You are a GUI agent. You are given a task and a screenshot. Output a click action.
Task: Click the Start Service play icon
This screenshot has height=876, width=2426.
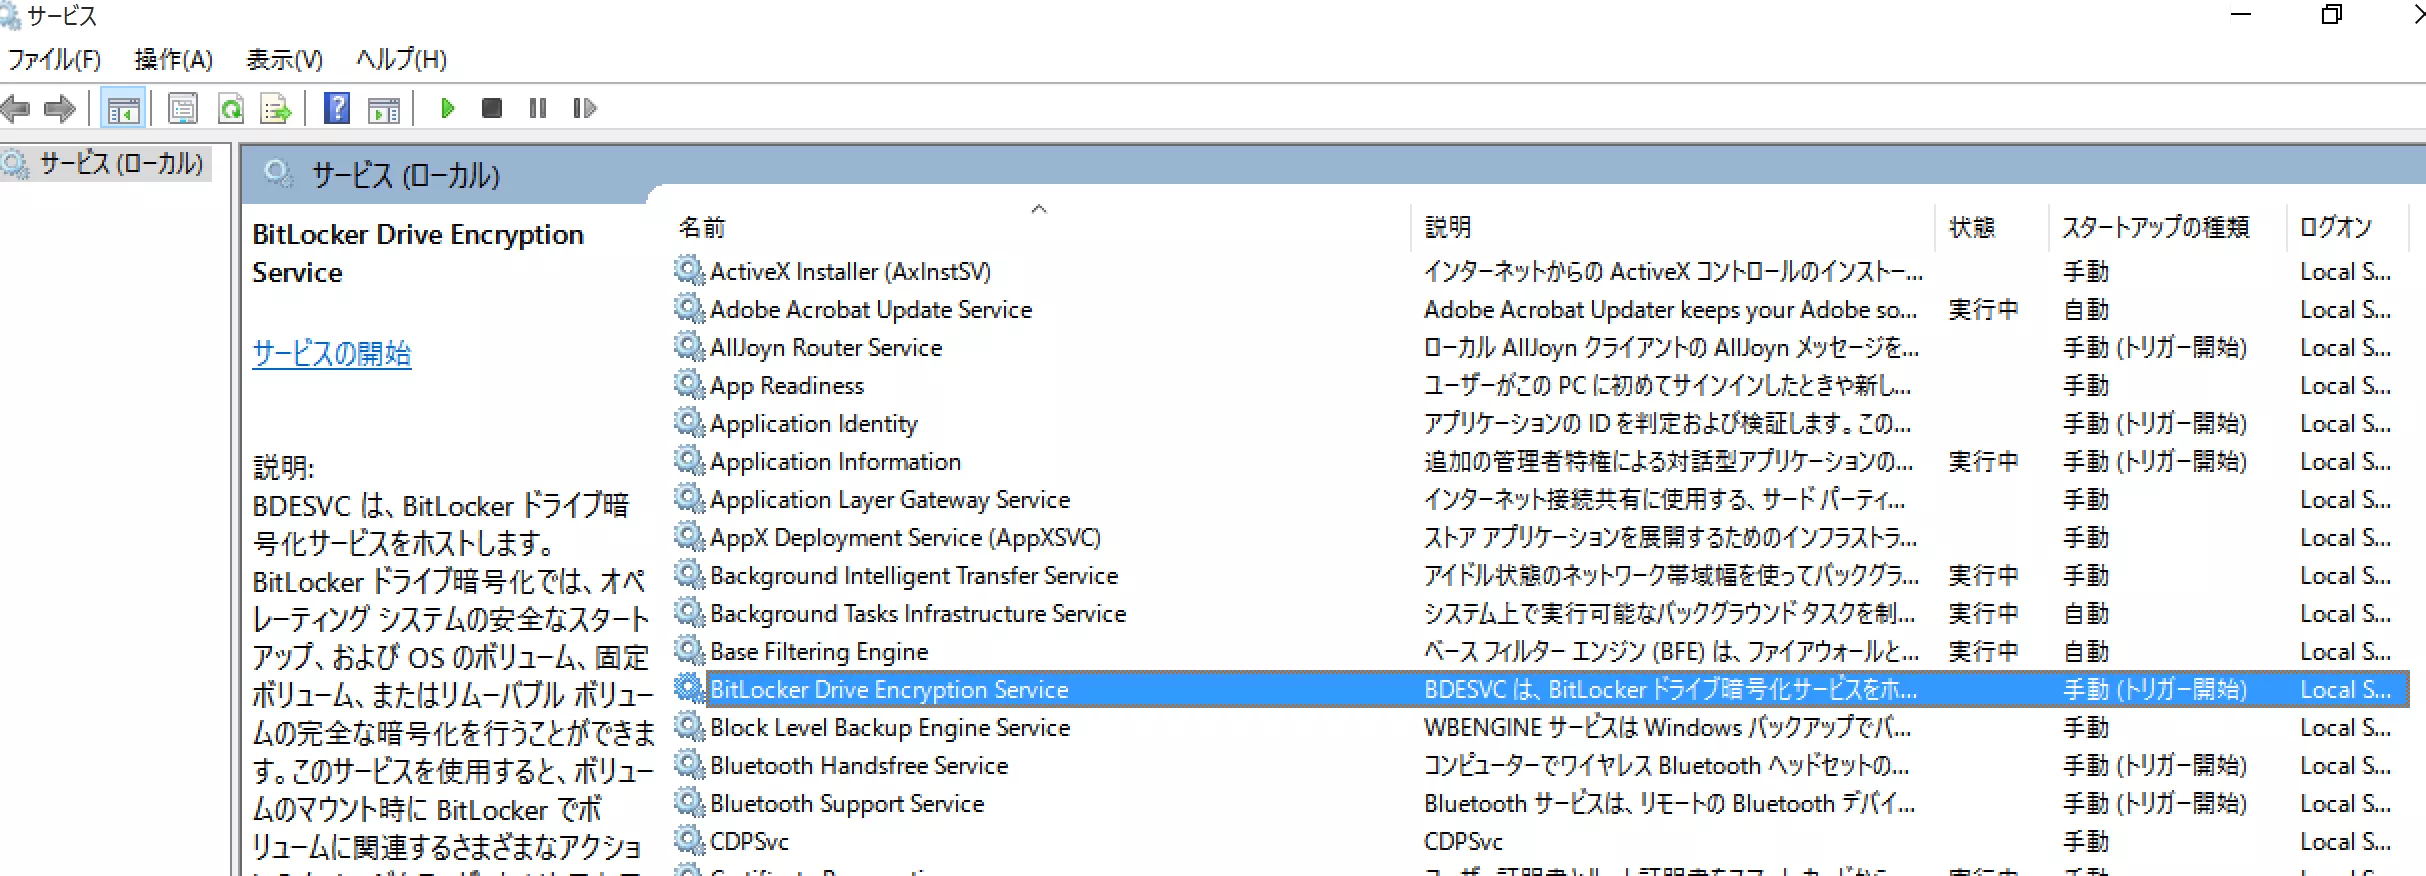pyautogui.click(x=447, y=108)
